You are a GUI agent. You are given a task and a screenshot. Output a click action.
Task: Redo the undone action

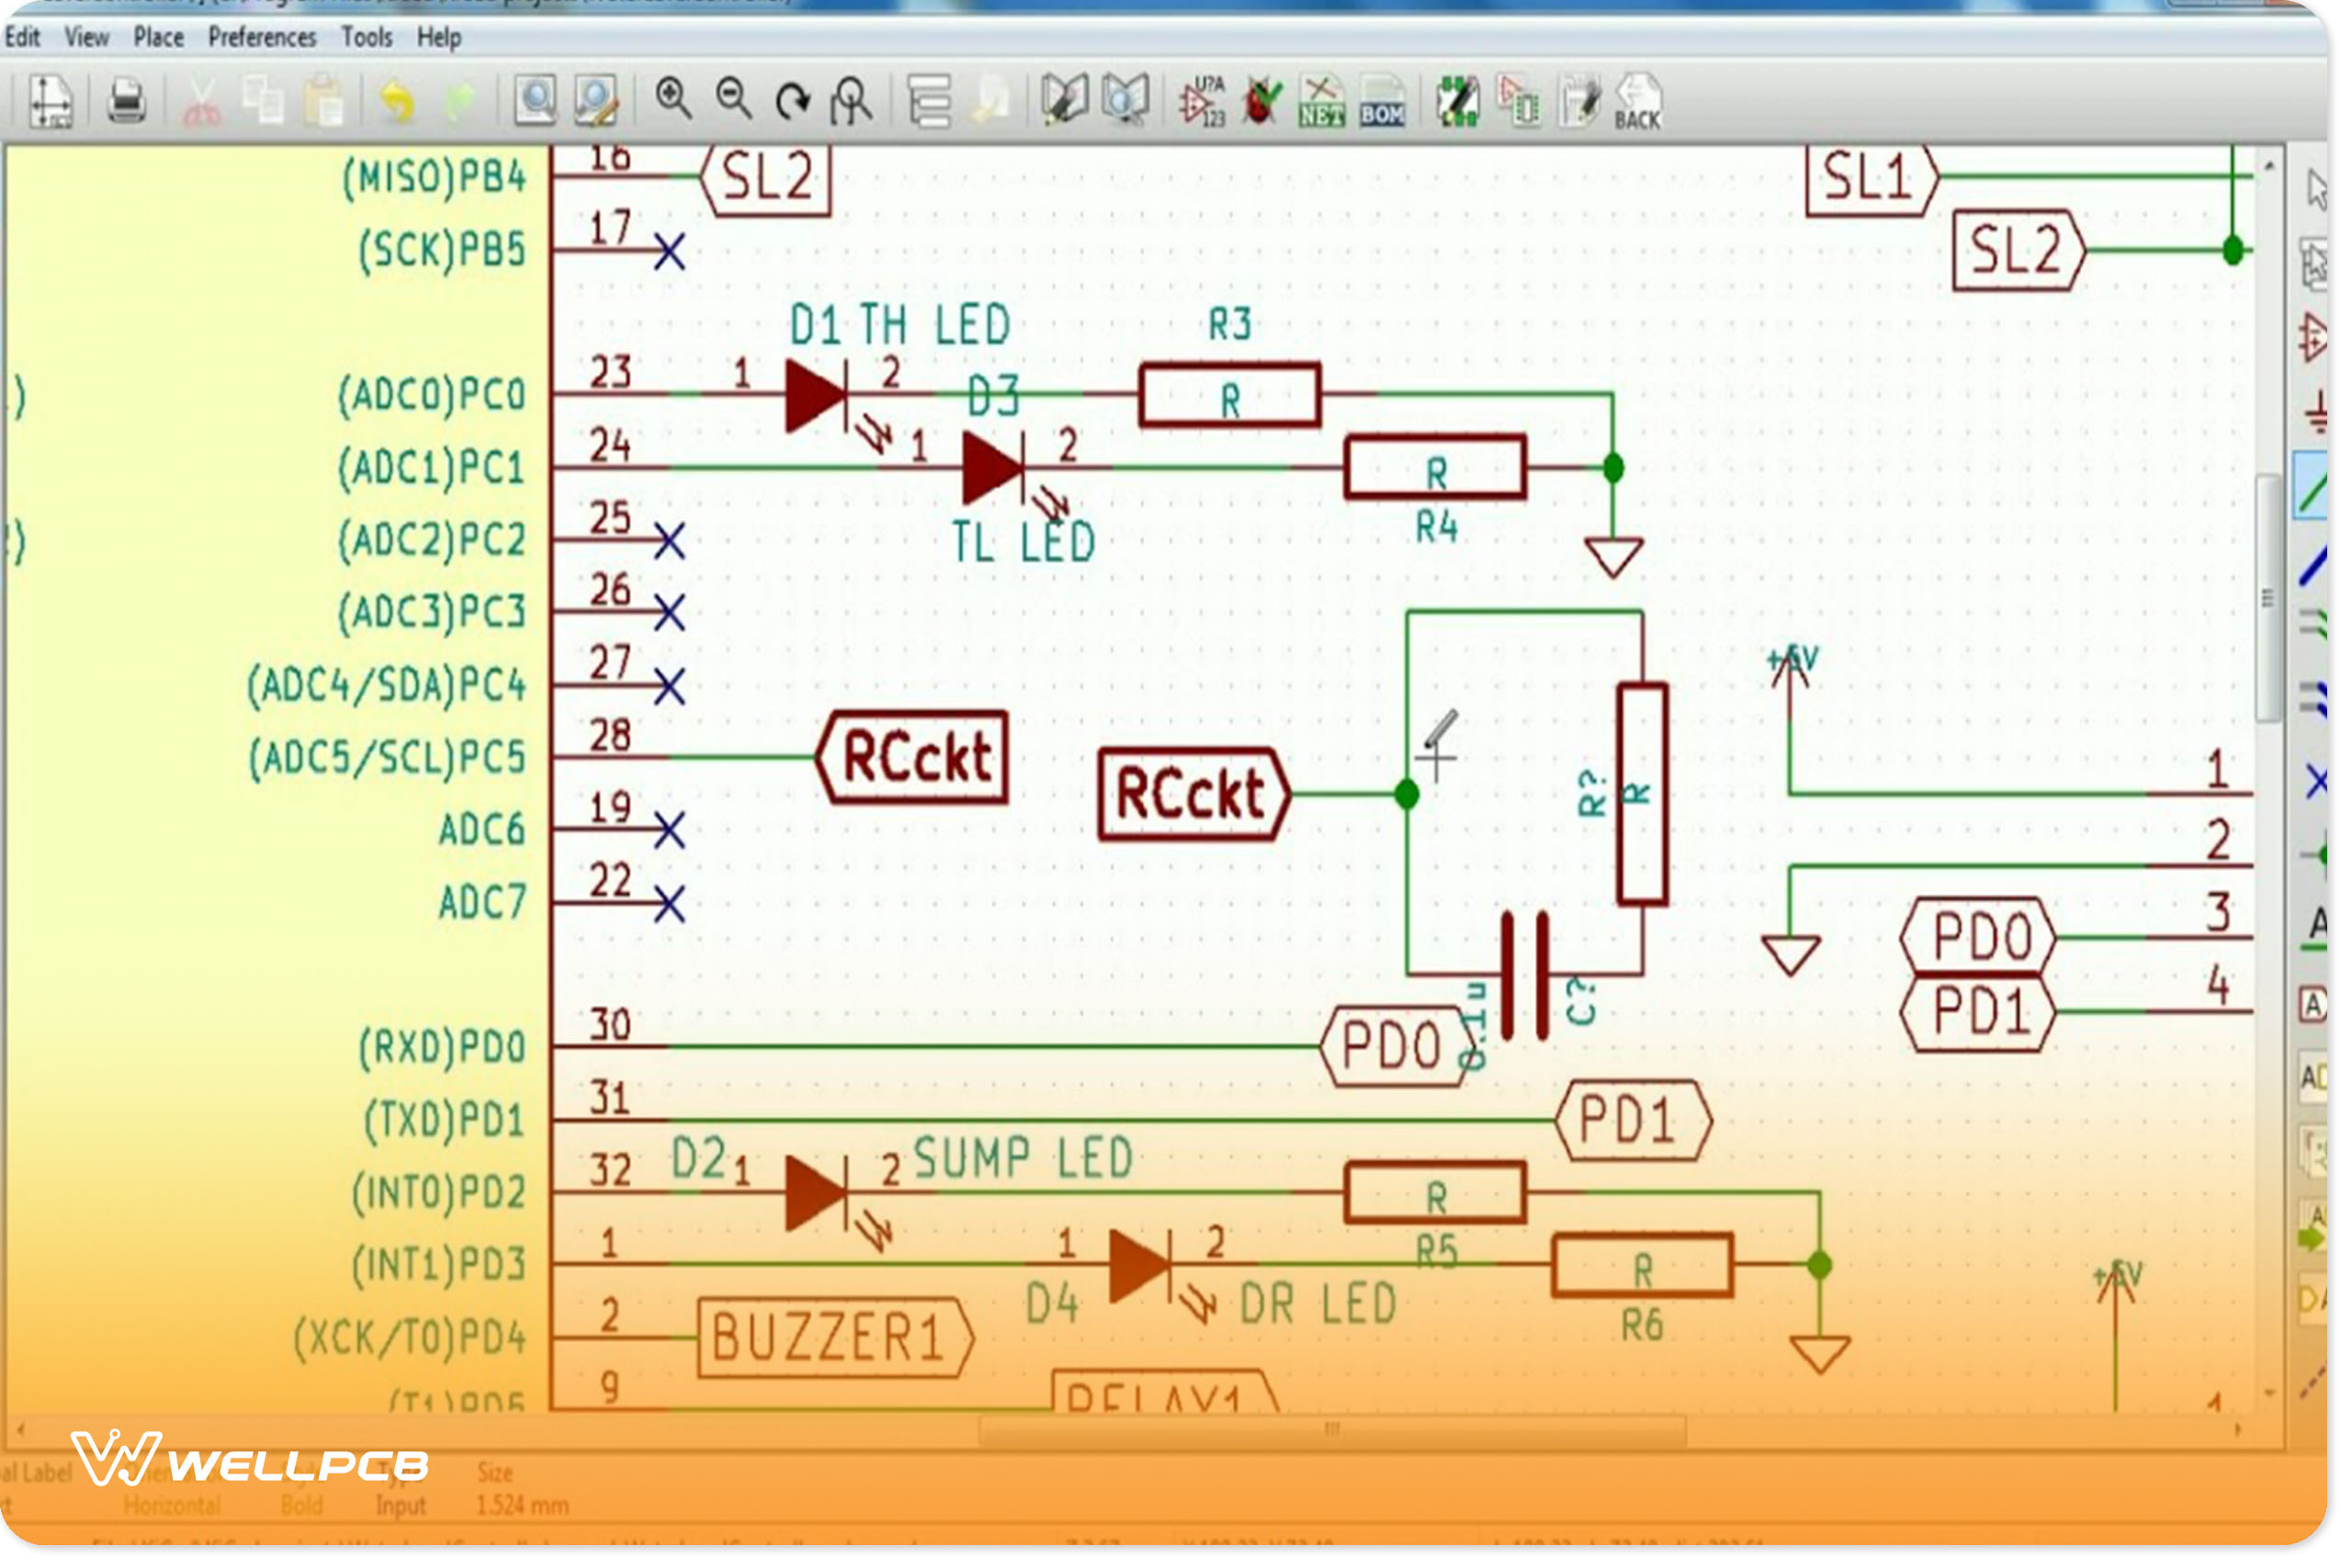click(x=460, y=98)
